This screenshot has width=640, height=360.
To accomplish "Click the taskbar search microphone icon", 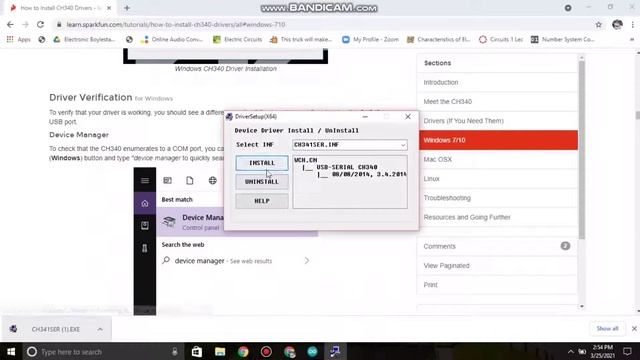I will tap(175, 351).
